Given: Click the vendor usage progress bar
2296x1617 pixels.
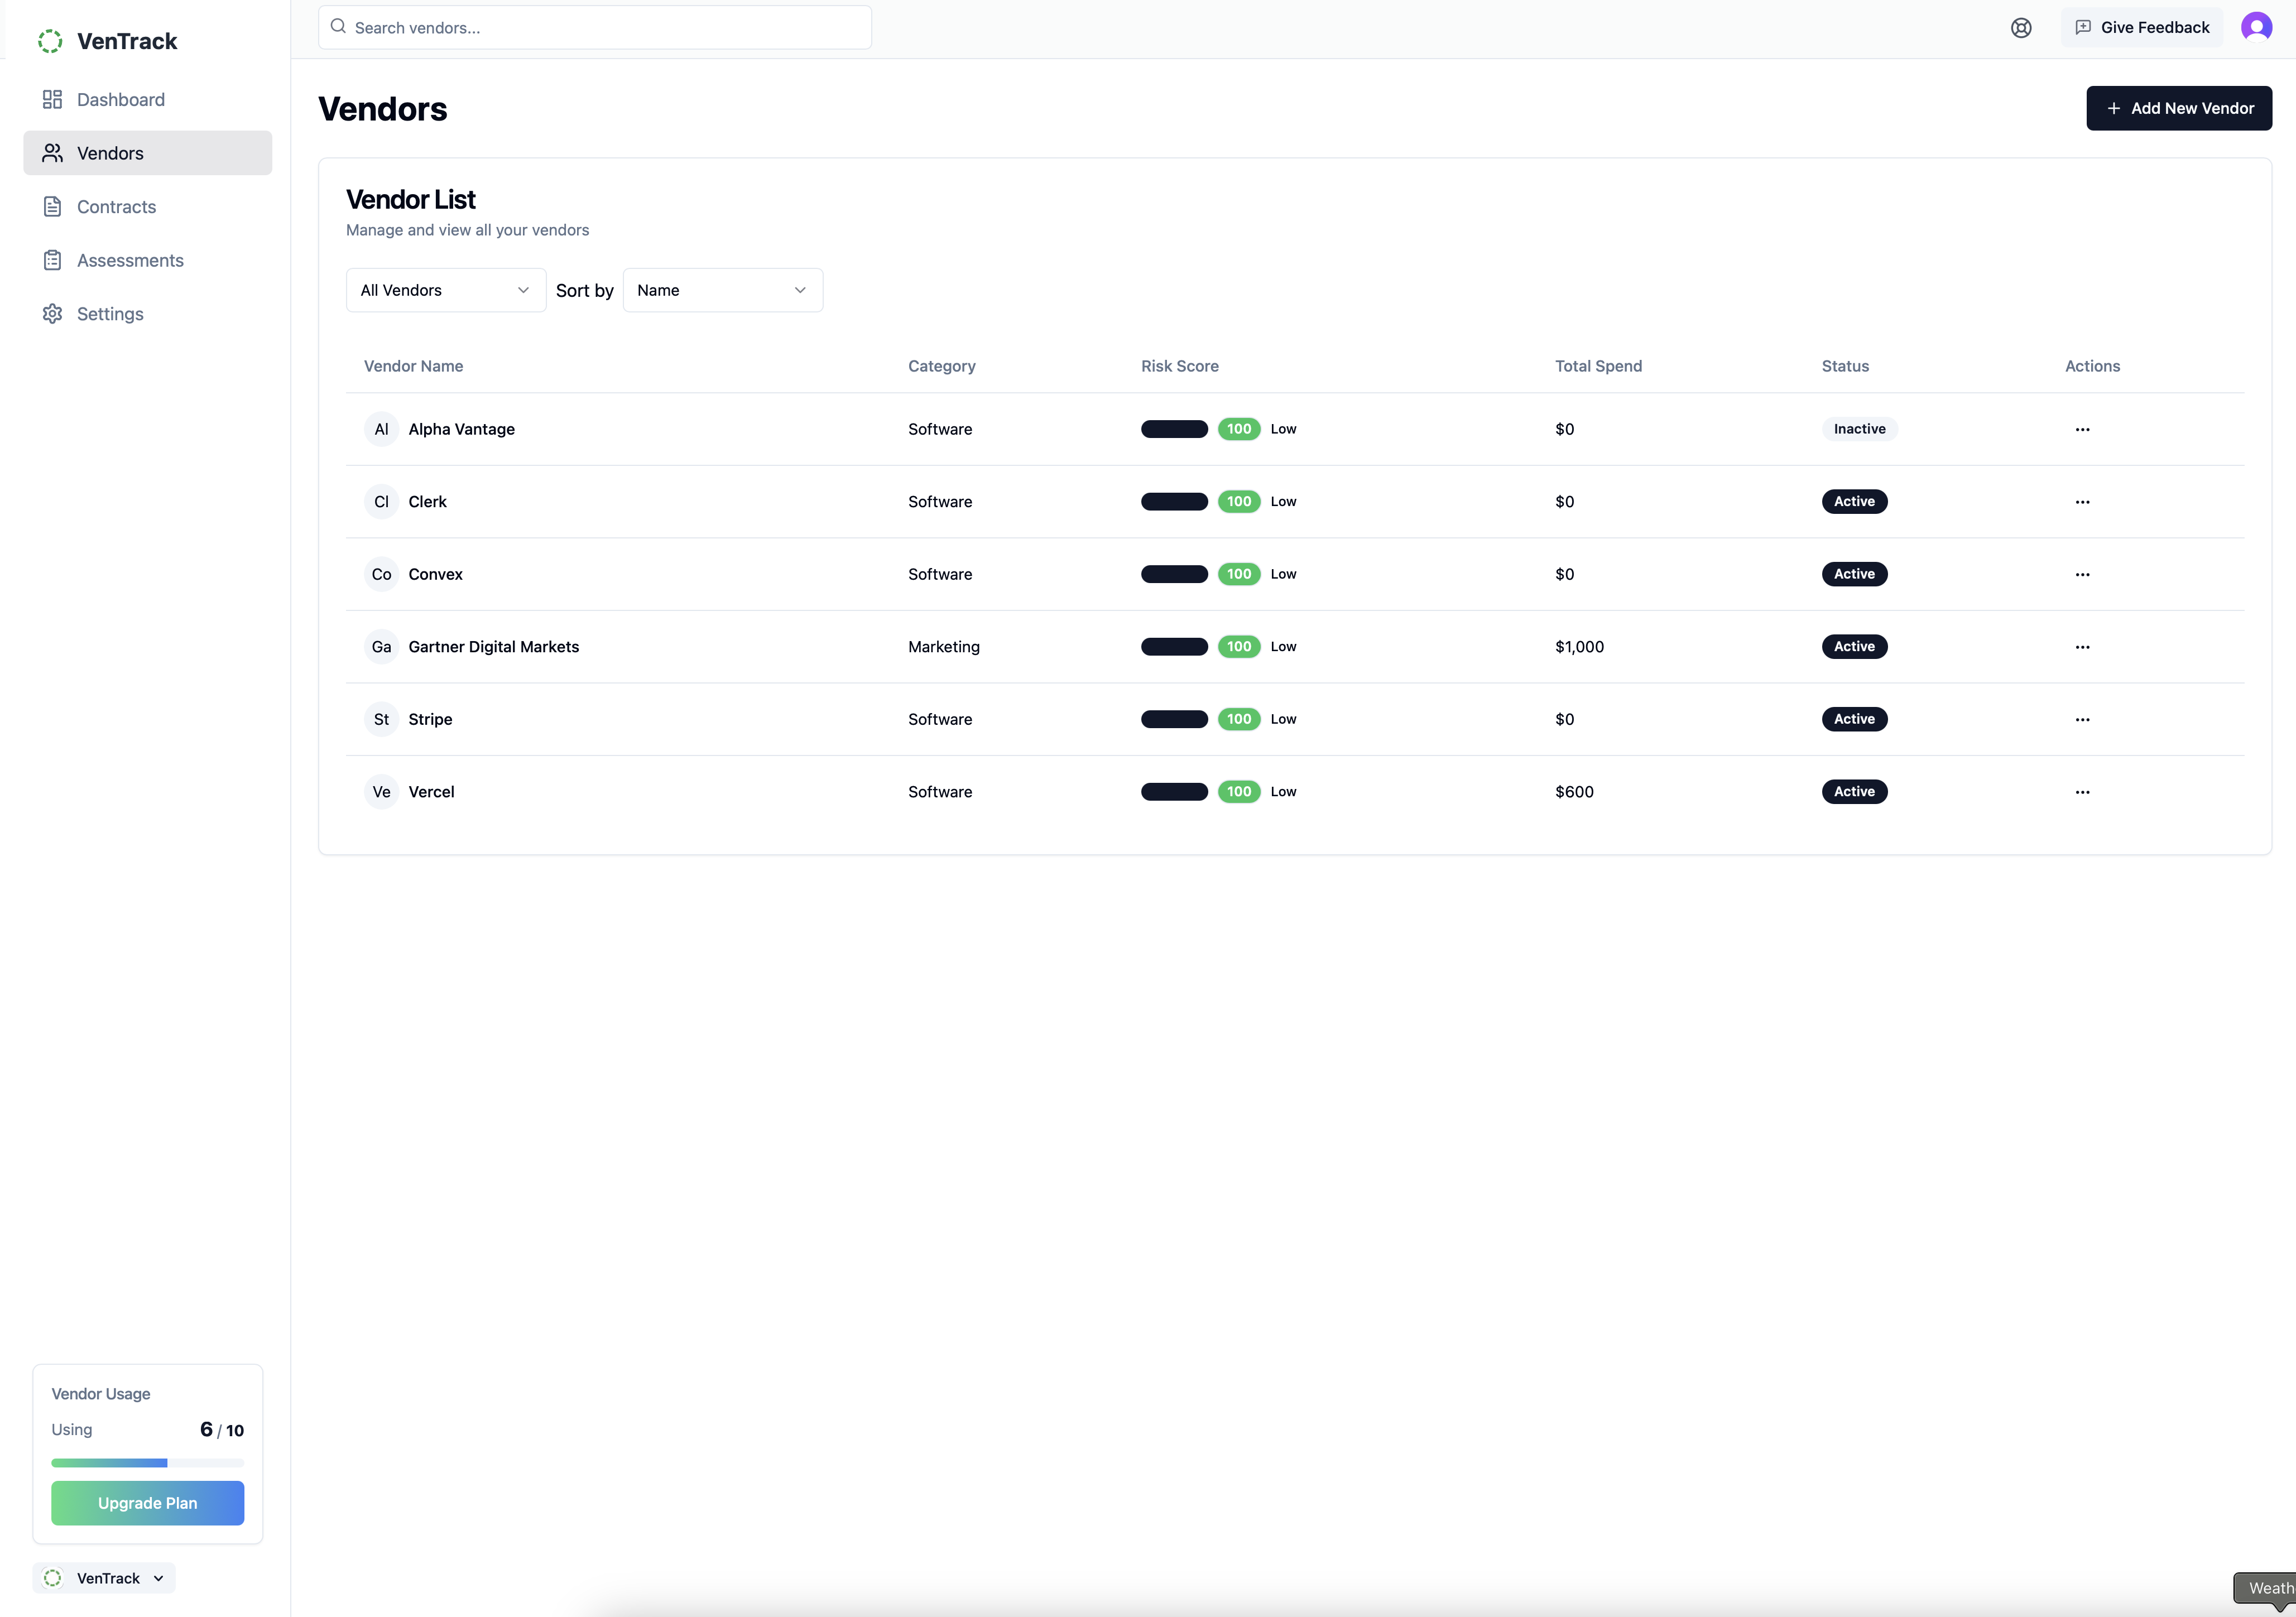Looking at the screenshot, I should tap(147, 1462).
